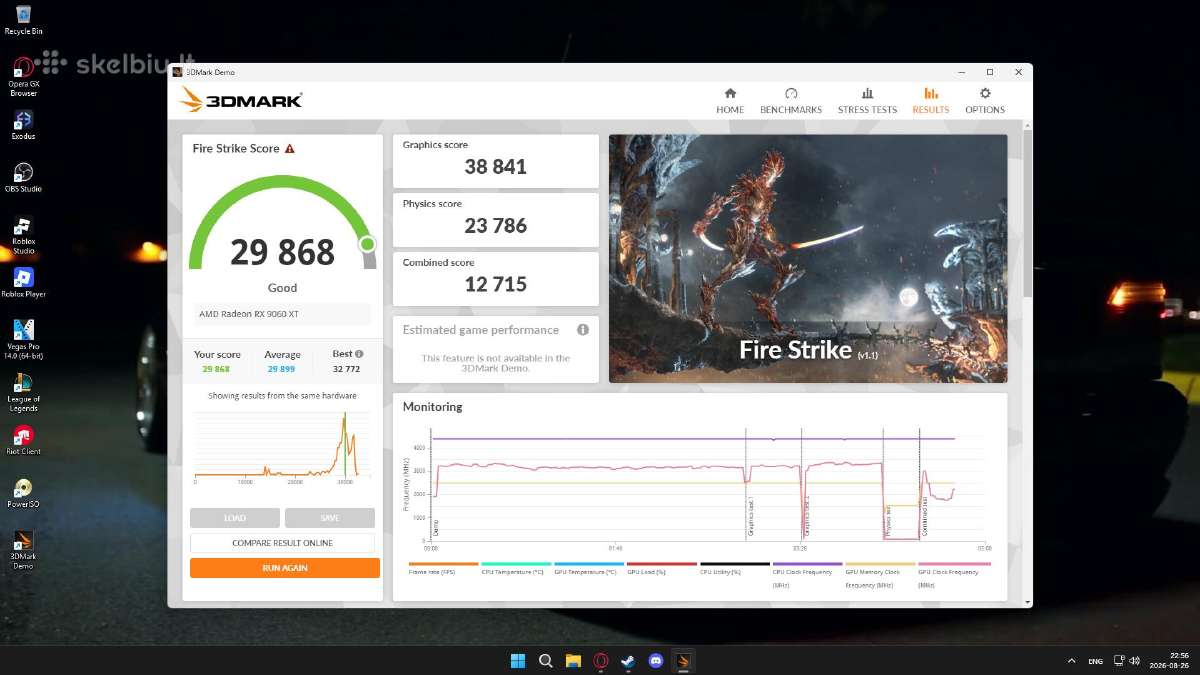1200x675 pixels.
Task: Open the PowerISO desktop icon
Action: pos(23,493)
